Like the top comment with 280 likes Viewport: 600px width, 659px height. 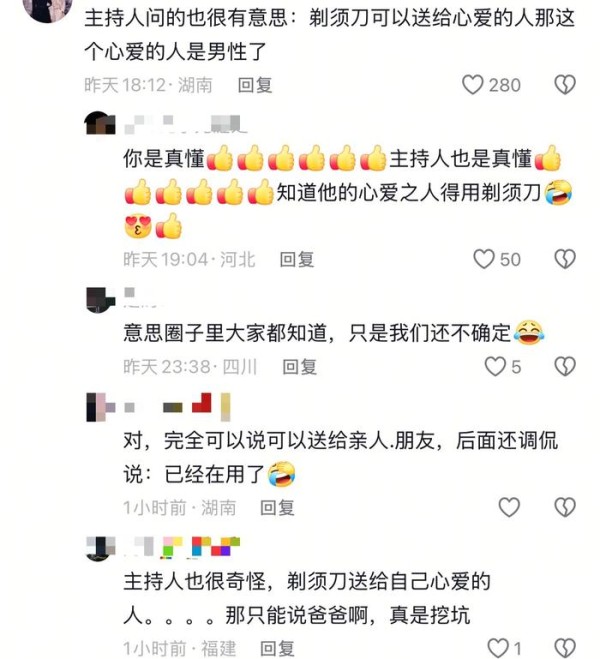tap(473, 84)
